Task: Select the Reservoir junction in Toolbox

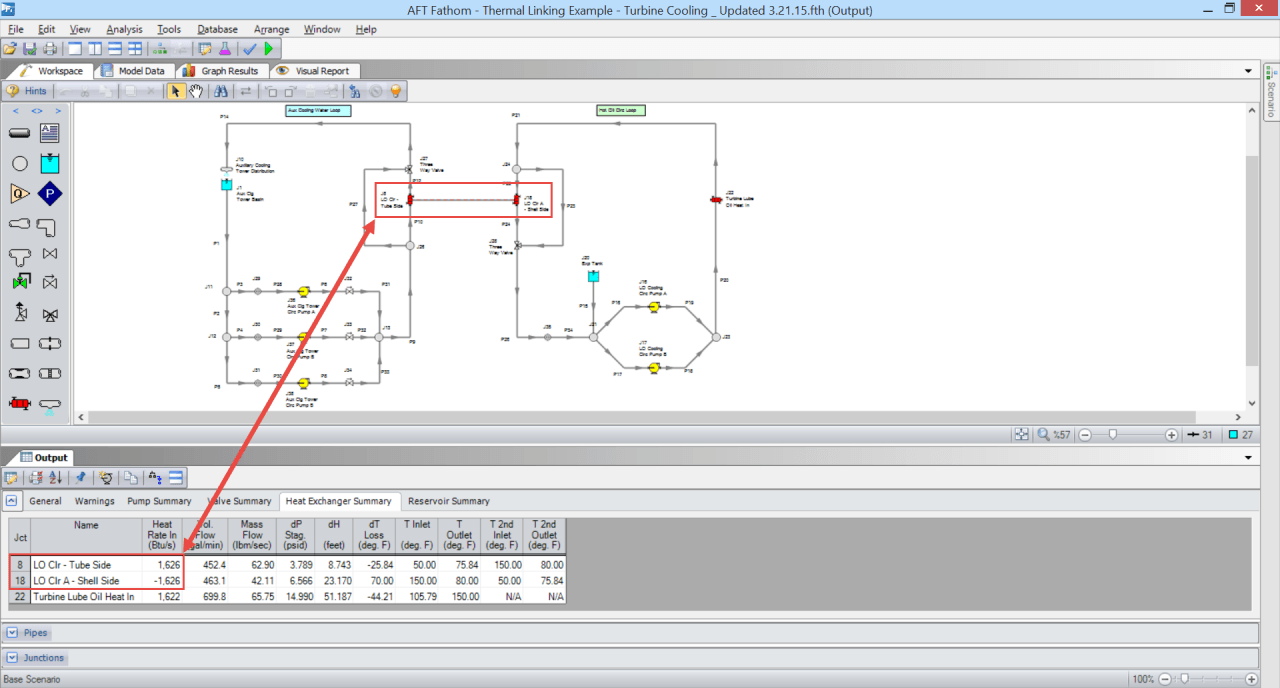Action: [49, 163]
